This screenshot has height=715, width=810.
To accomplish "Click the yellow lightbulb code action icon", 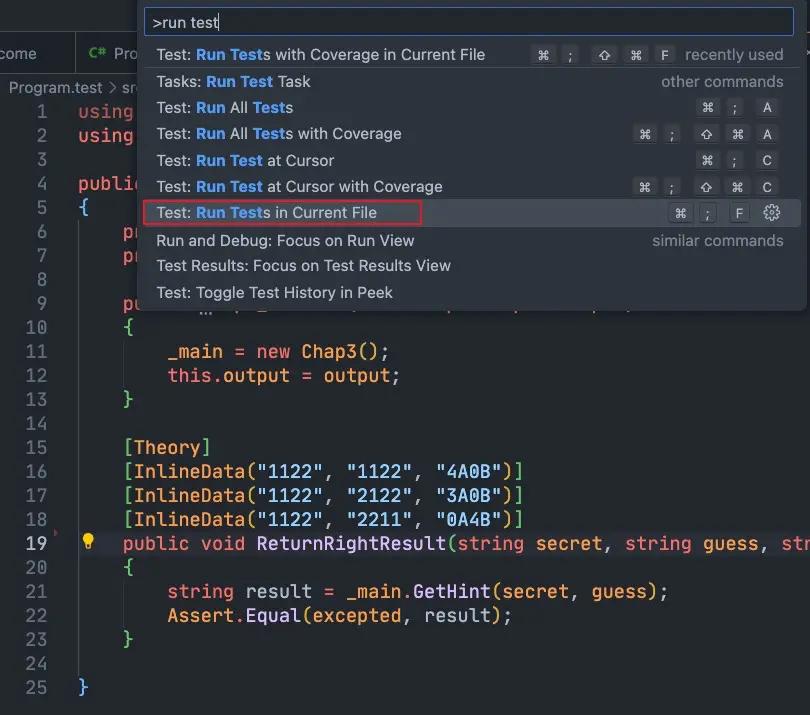I will (88, 542).
